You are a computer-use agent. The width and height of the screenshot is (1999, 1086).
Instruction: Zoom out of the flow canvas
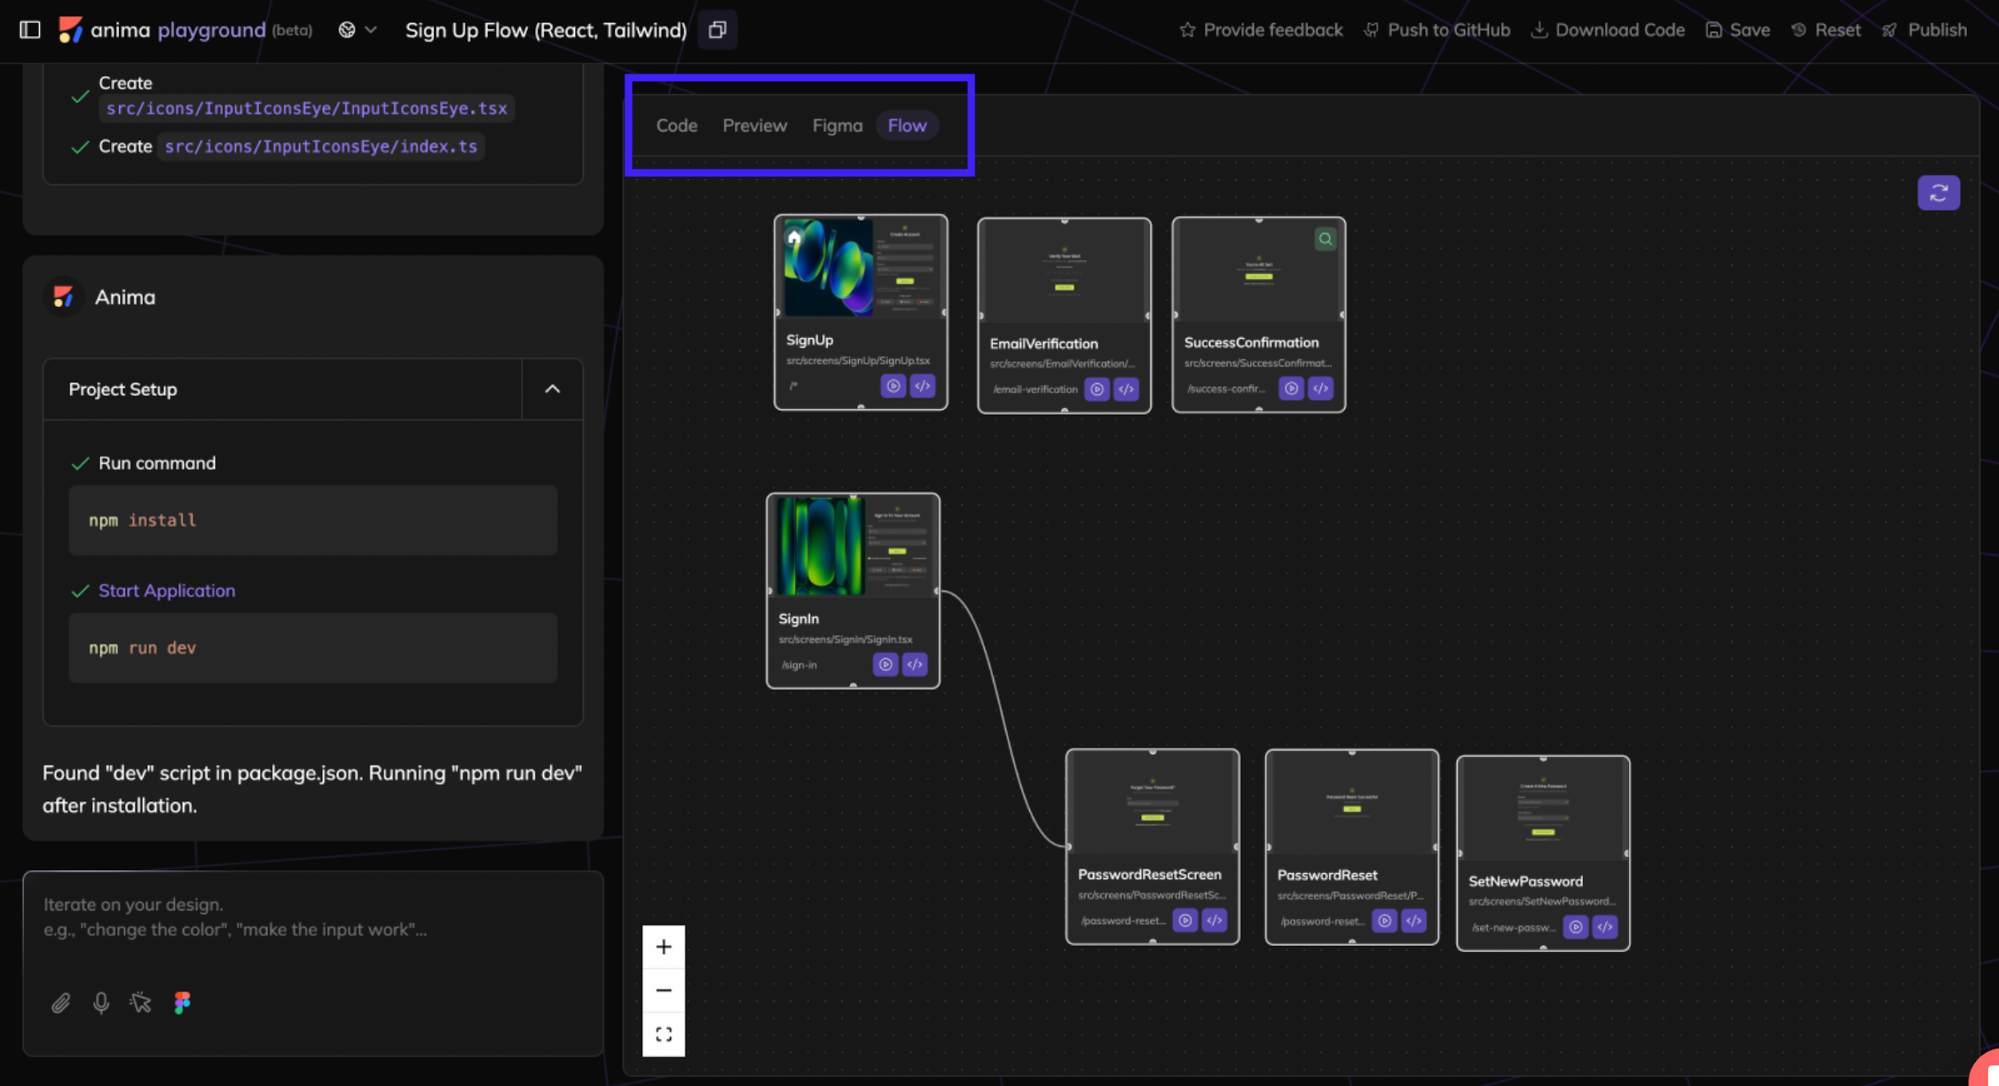[663, 990]
